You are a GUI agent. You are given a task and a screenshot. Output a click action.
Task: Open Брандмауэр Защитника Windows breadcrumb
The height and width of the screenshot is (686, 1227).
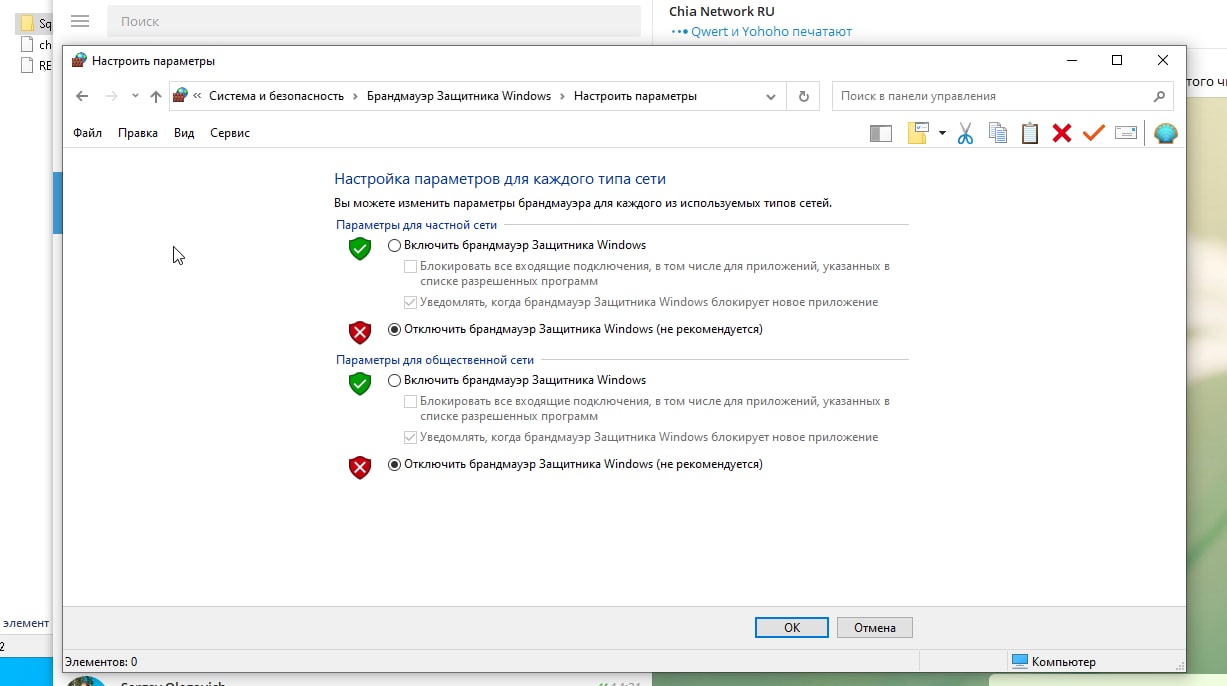(x=459, y=96)
